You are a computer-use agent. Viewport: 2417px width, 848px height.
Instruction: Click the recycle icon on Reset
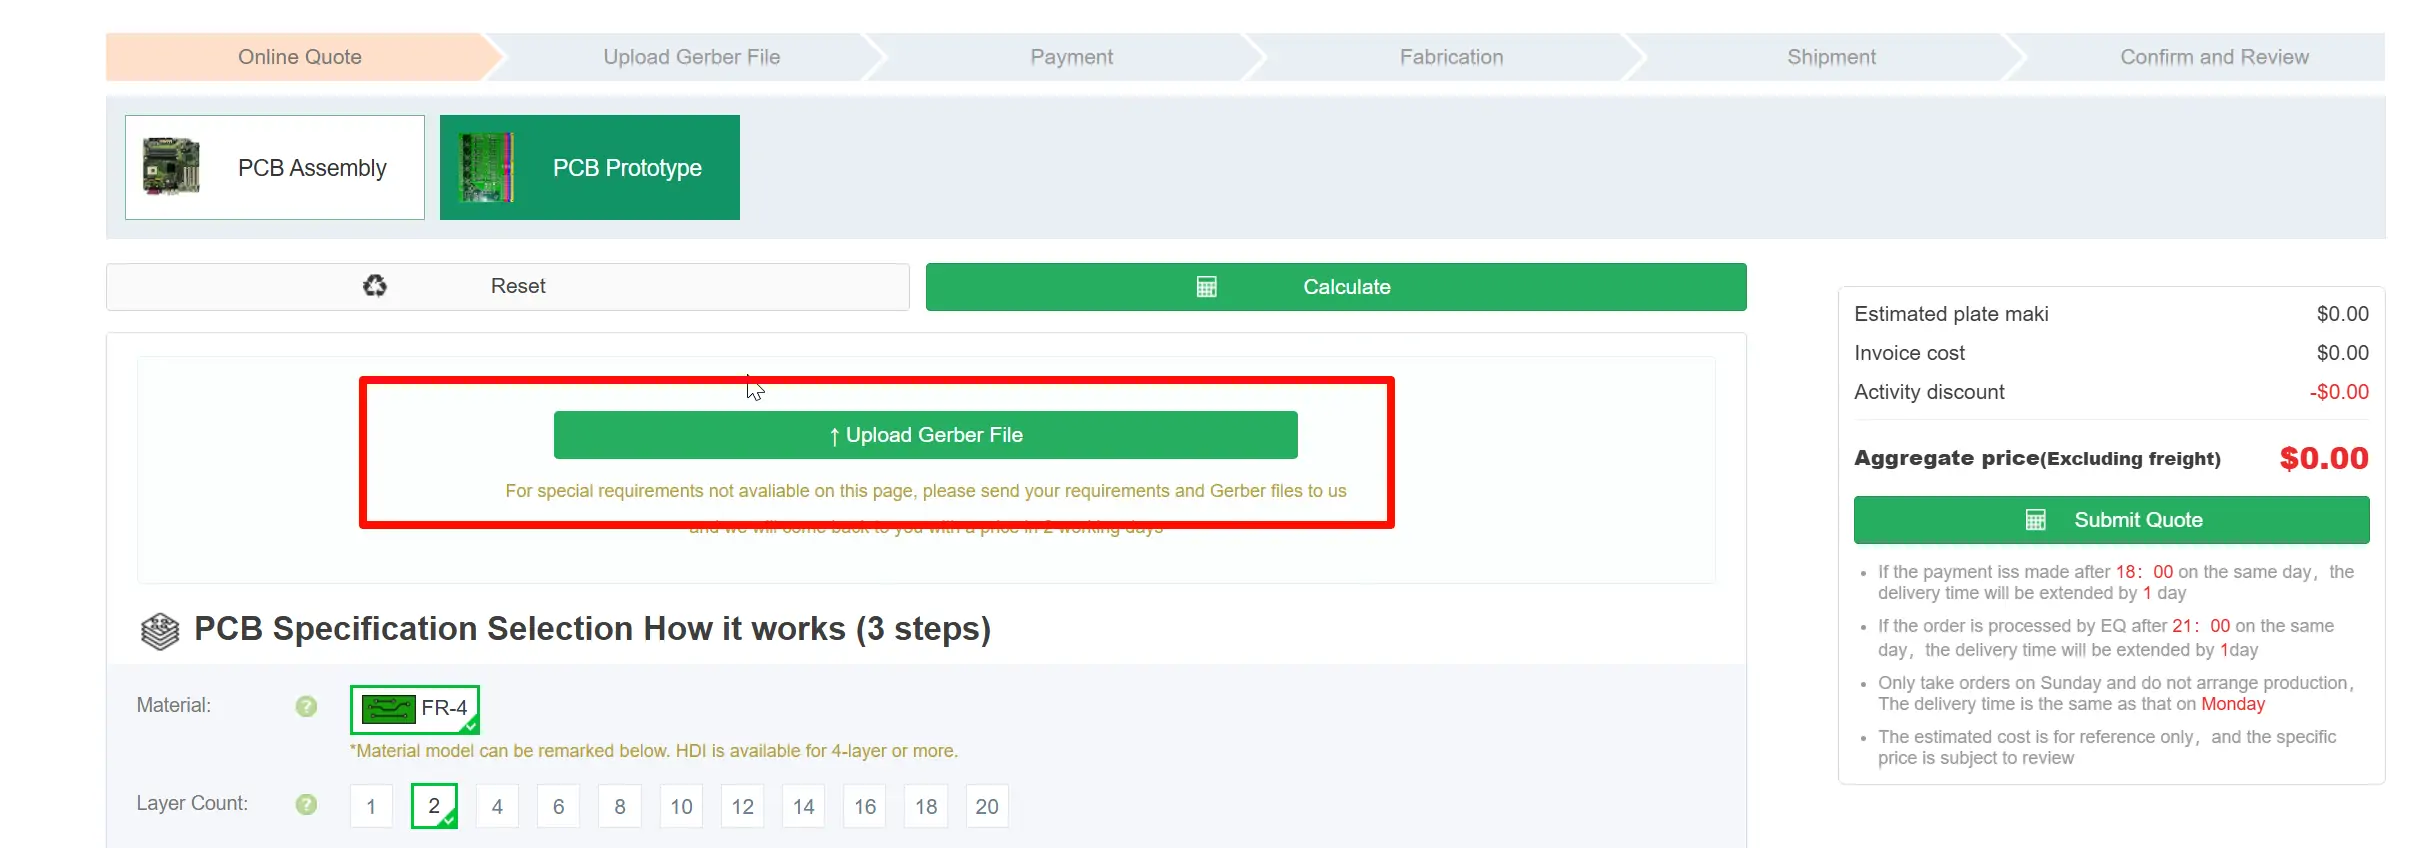[x=375, y=286]
